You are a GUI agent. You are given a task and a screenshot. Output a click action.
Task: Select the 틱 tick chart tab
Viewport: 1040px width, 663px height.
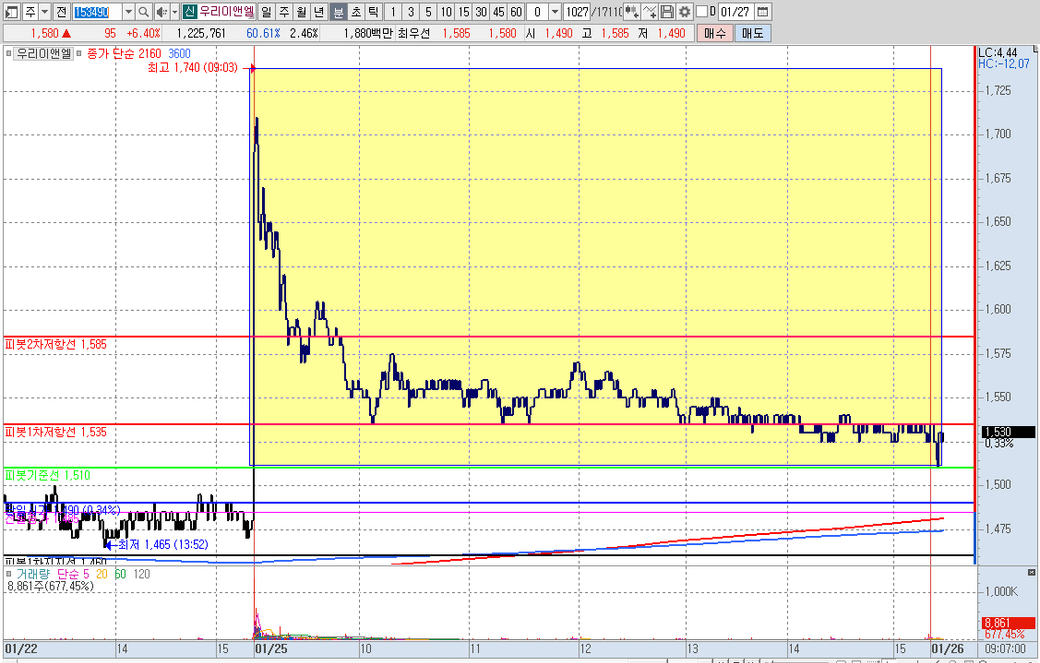click(372, 12)
